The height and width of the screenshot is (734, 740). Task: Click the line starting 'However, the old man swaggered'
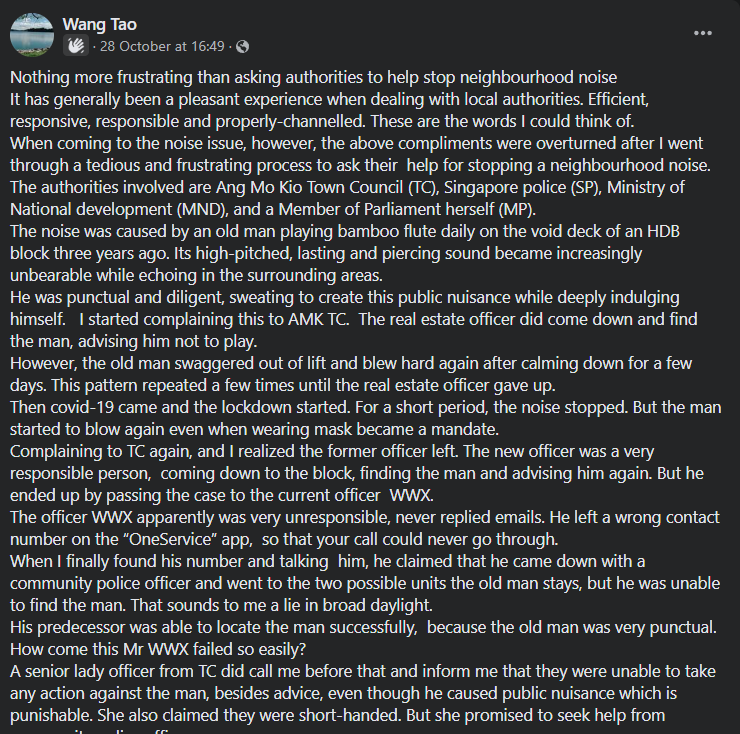[x=351, y=363]
